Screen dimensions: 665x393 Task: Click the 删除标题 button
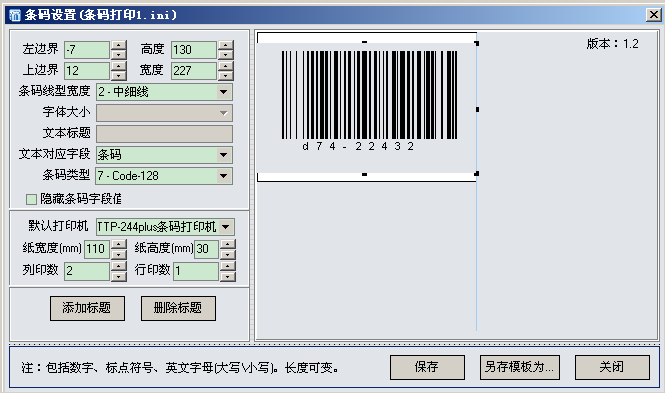point(178,308)
